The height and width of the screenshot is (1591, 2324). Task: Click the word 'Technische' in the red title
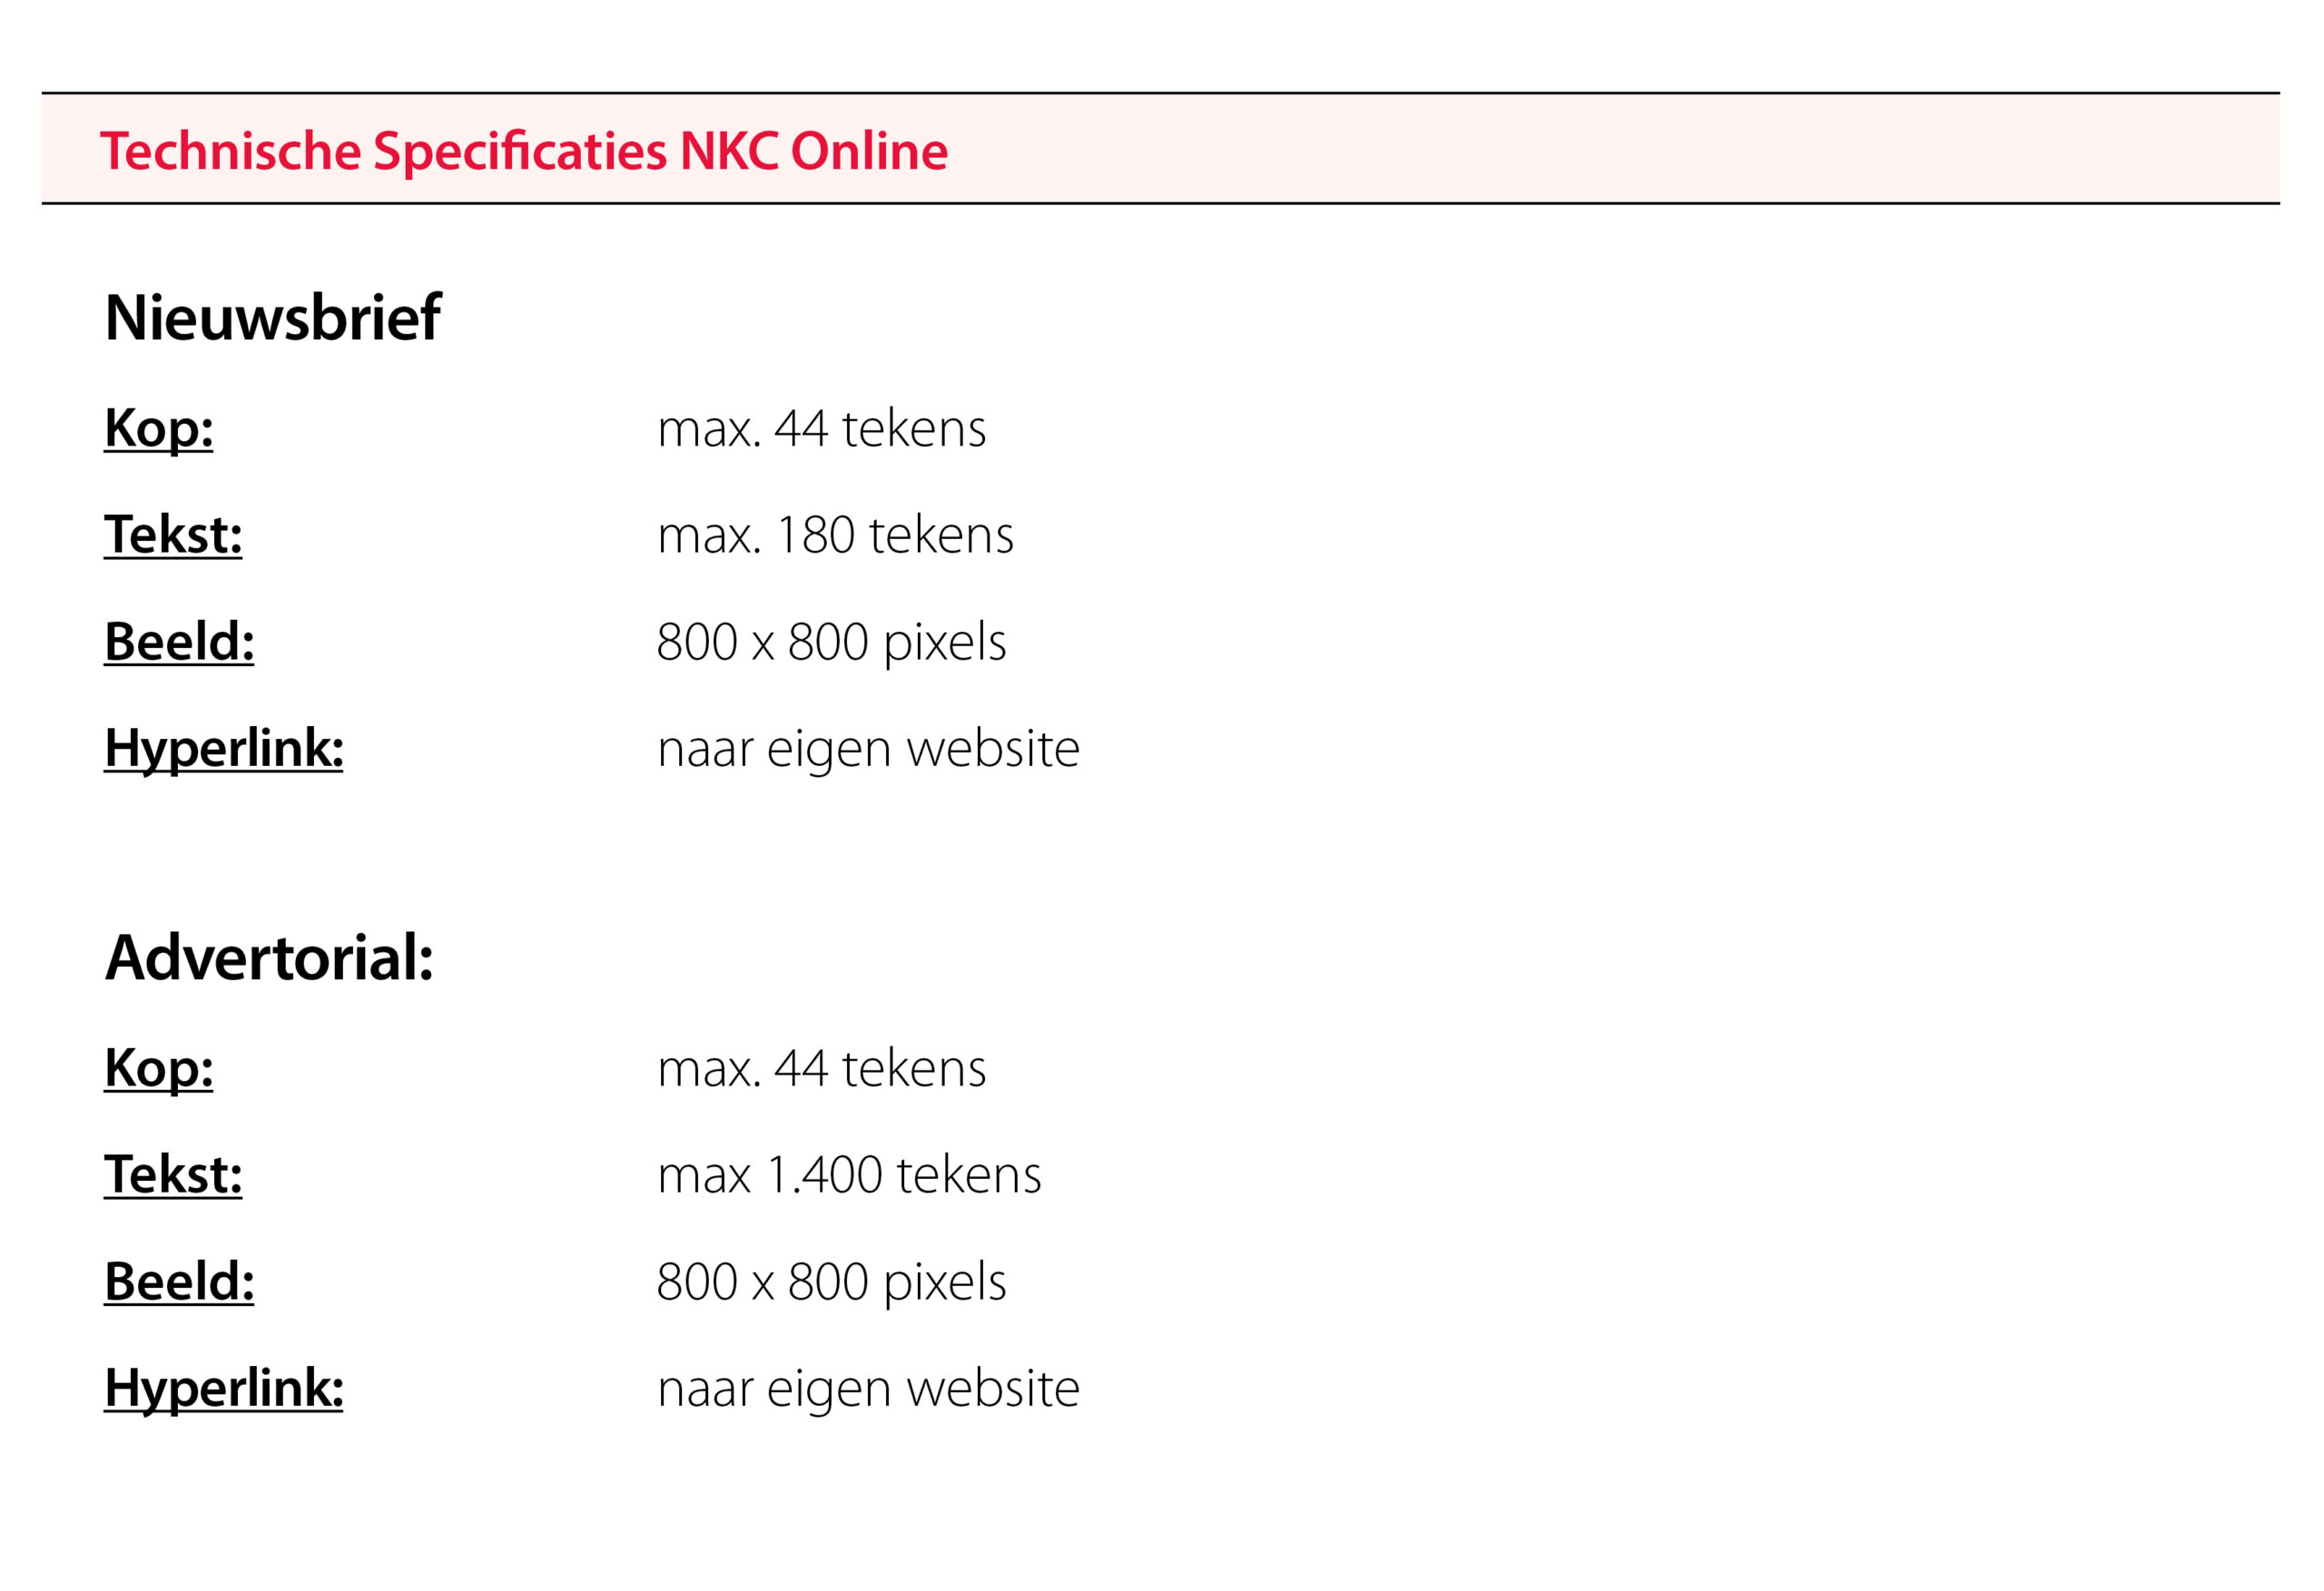pos(230,152)
